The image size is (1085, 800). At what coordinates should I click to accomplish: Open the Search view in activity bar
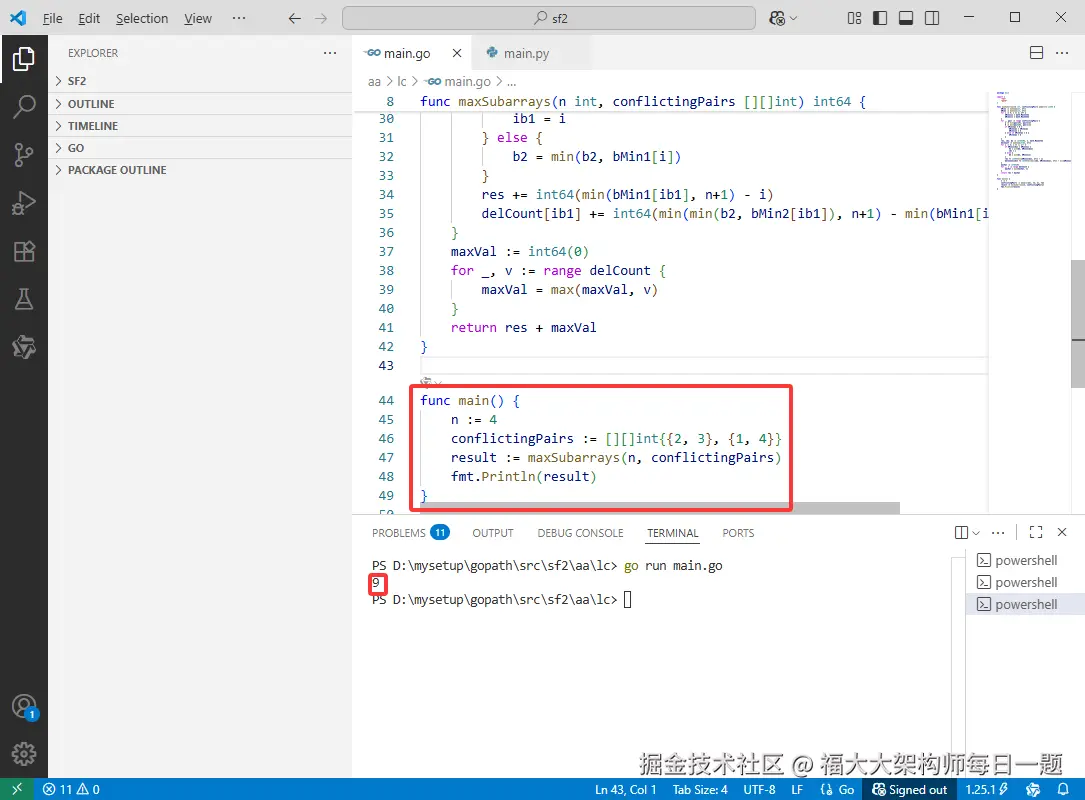pyautogui.click(x=24, y=107)
